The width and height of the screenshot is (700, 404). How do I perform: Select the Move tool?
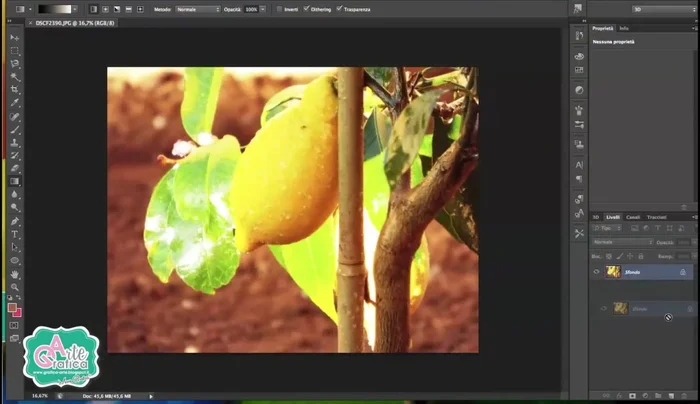pos(14,37)
